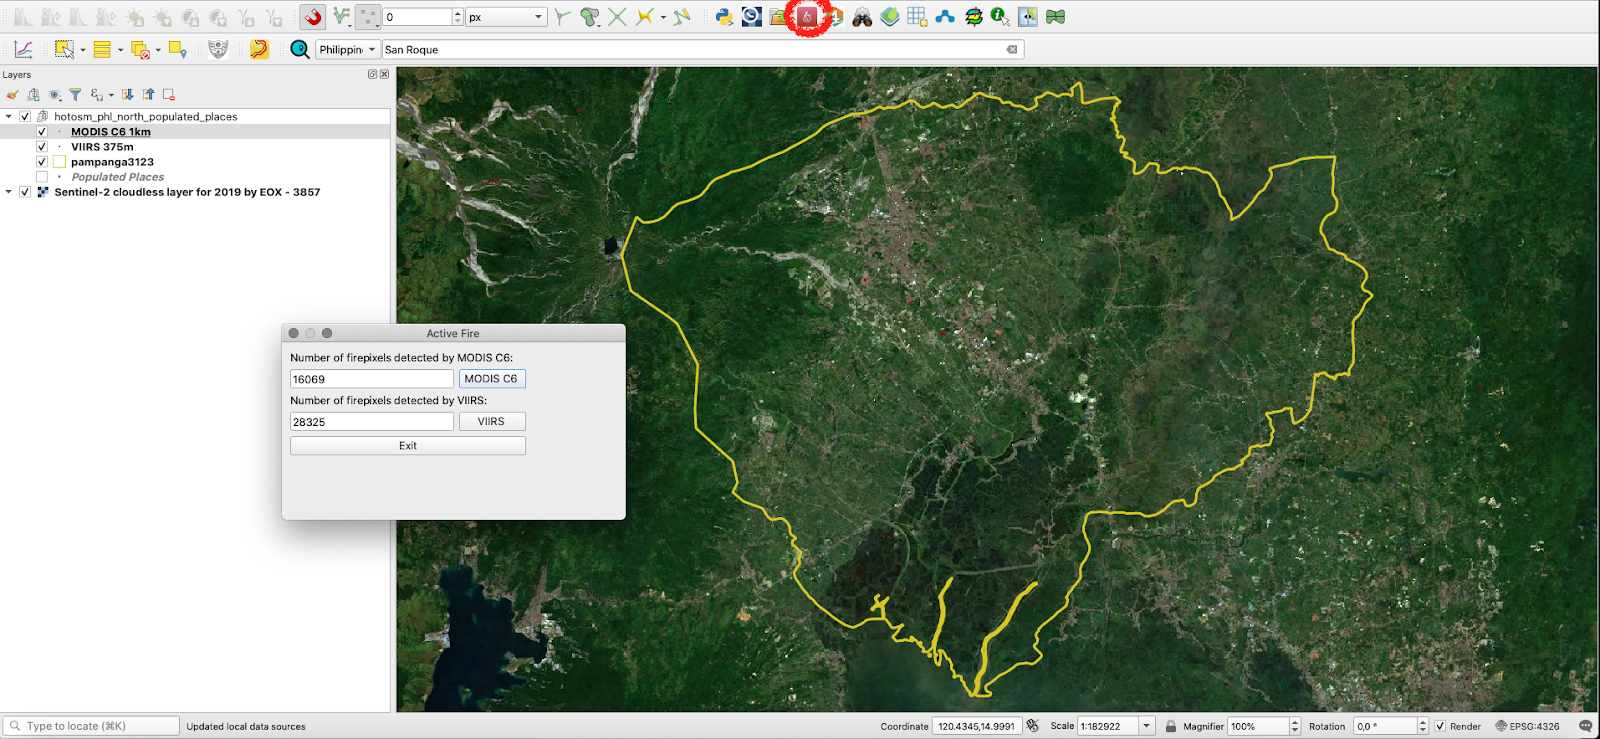The image size is (1600, 739).
Task: Open the messages log speech bubble
Action: (x=1585, y=726)
